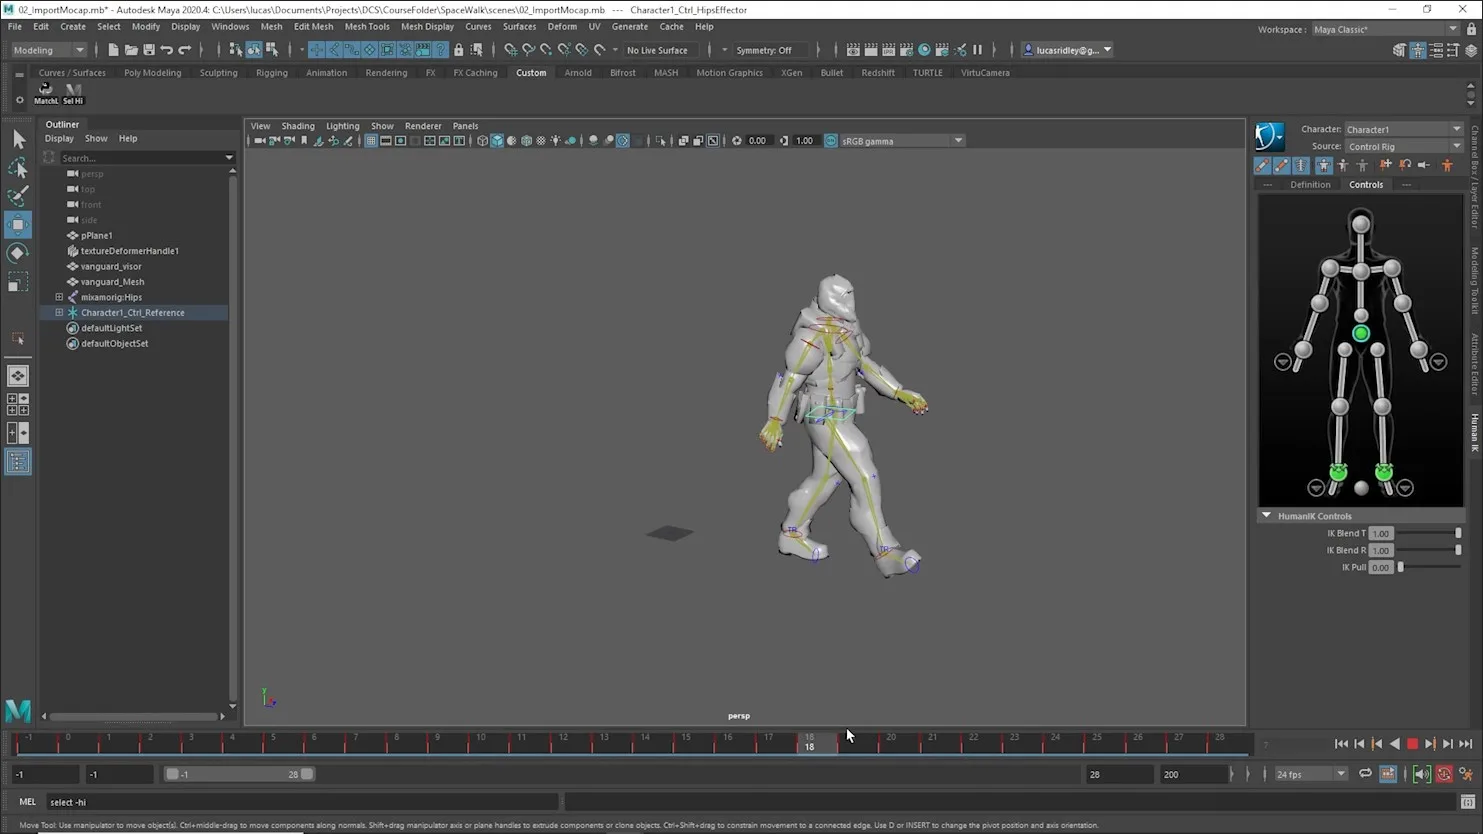Expand mixamorig:Hips in the Outliner
The width and height of the screenshot is (1483, 834).
pos(59,297)
